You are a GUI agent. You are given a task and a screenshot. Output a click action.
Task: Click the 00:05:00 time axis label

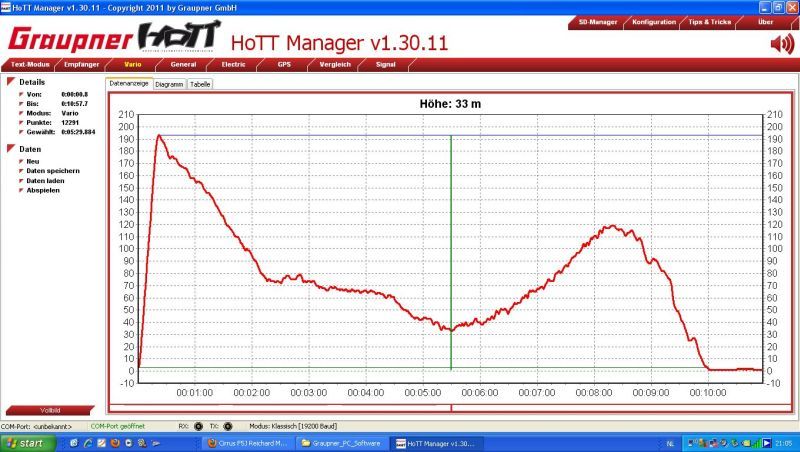pos(422,393)
